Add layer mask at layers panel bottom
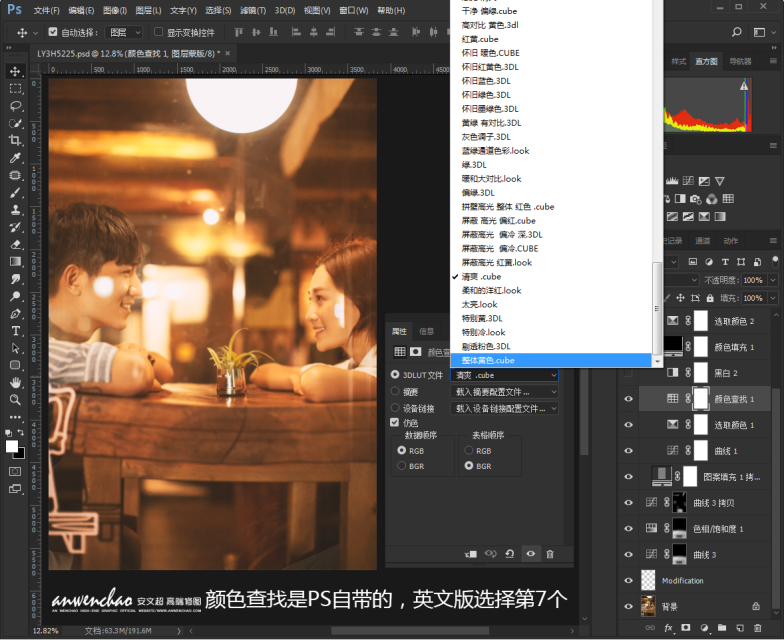This screenshot has height=640, width=784. click(686, 628)
